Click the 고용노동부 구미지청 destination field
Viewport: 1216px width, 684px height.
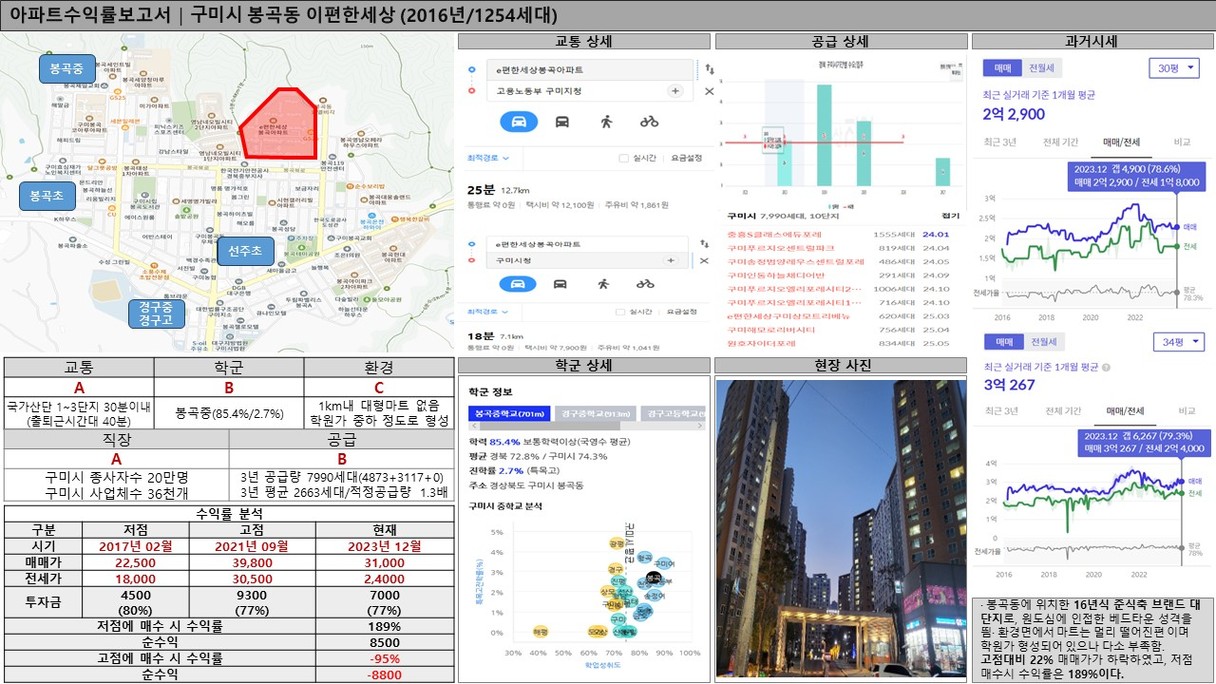(x=589, y=91)
